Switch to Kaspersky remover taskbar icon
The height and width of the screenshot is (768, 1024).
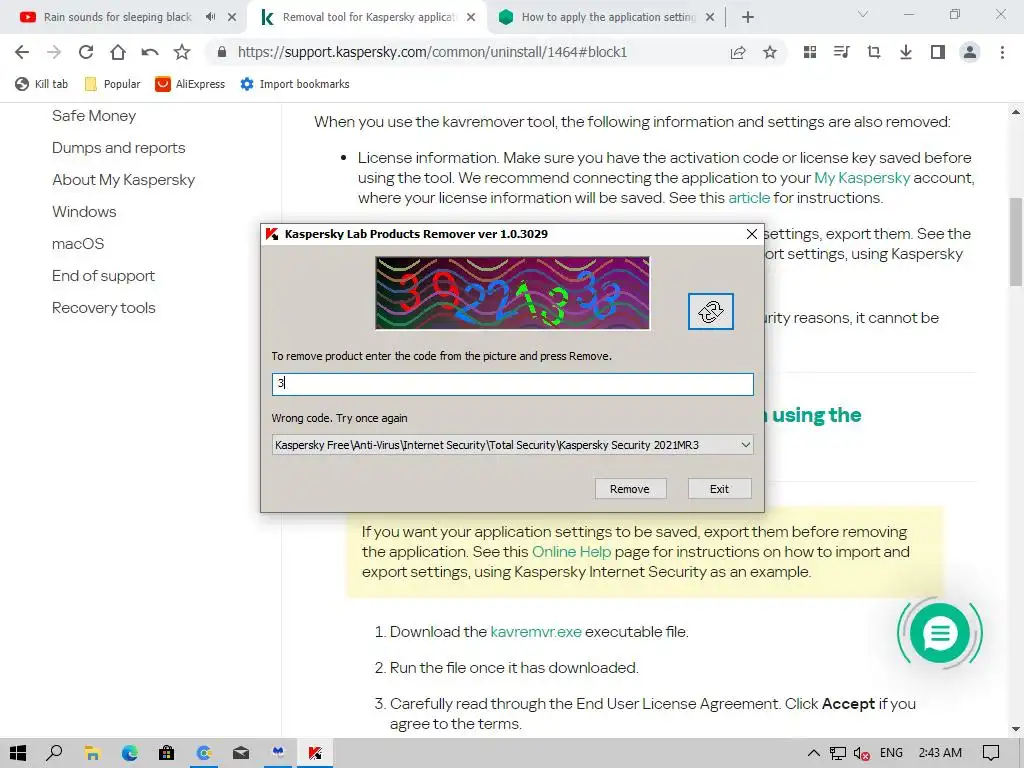click(315, 753)
